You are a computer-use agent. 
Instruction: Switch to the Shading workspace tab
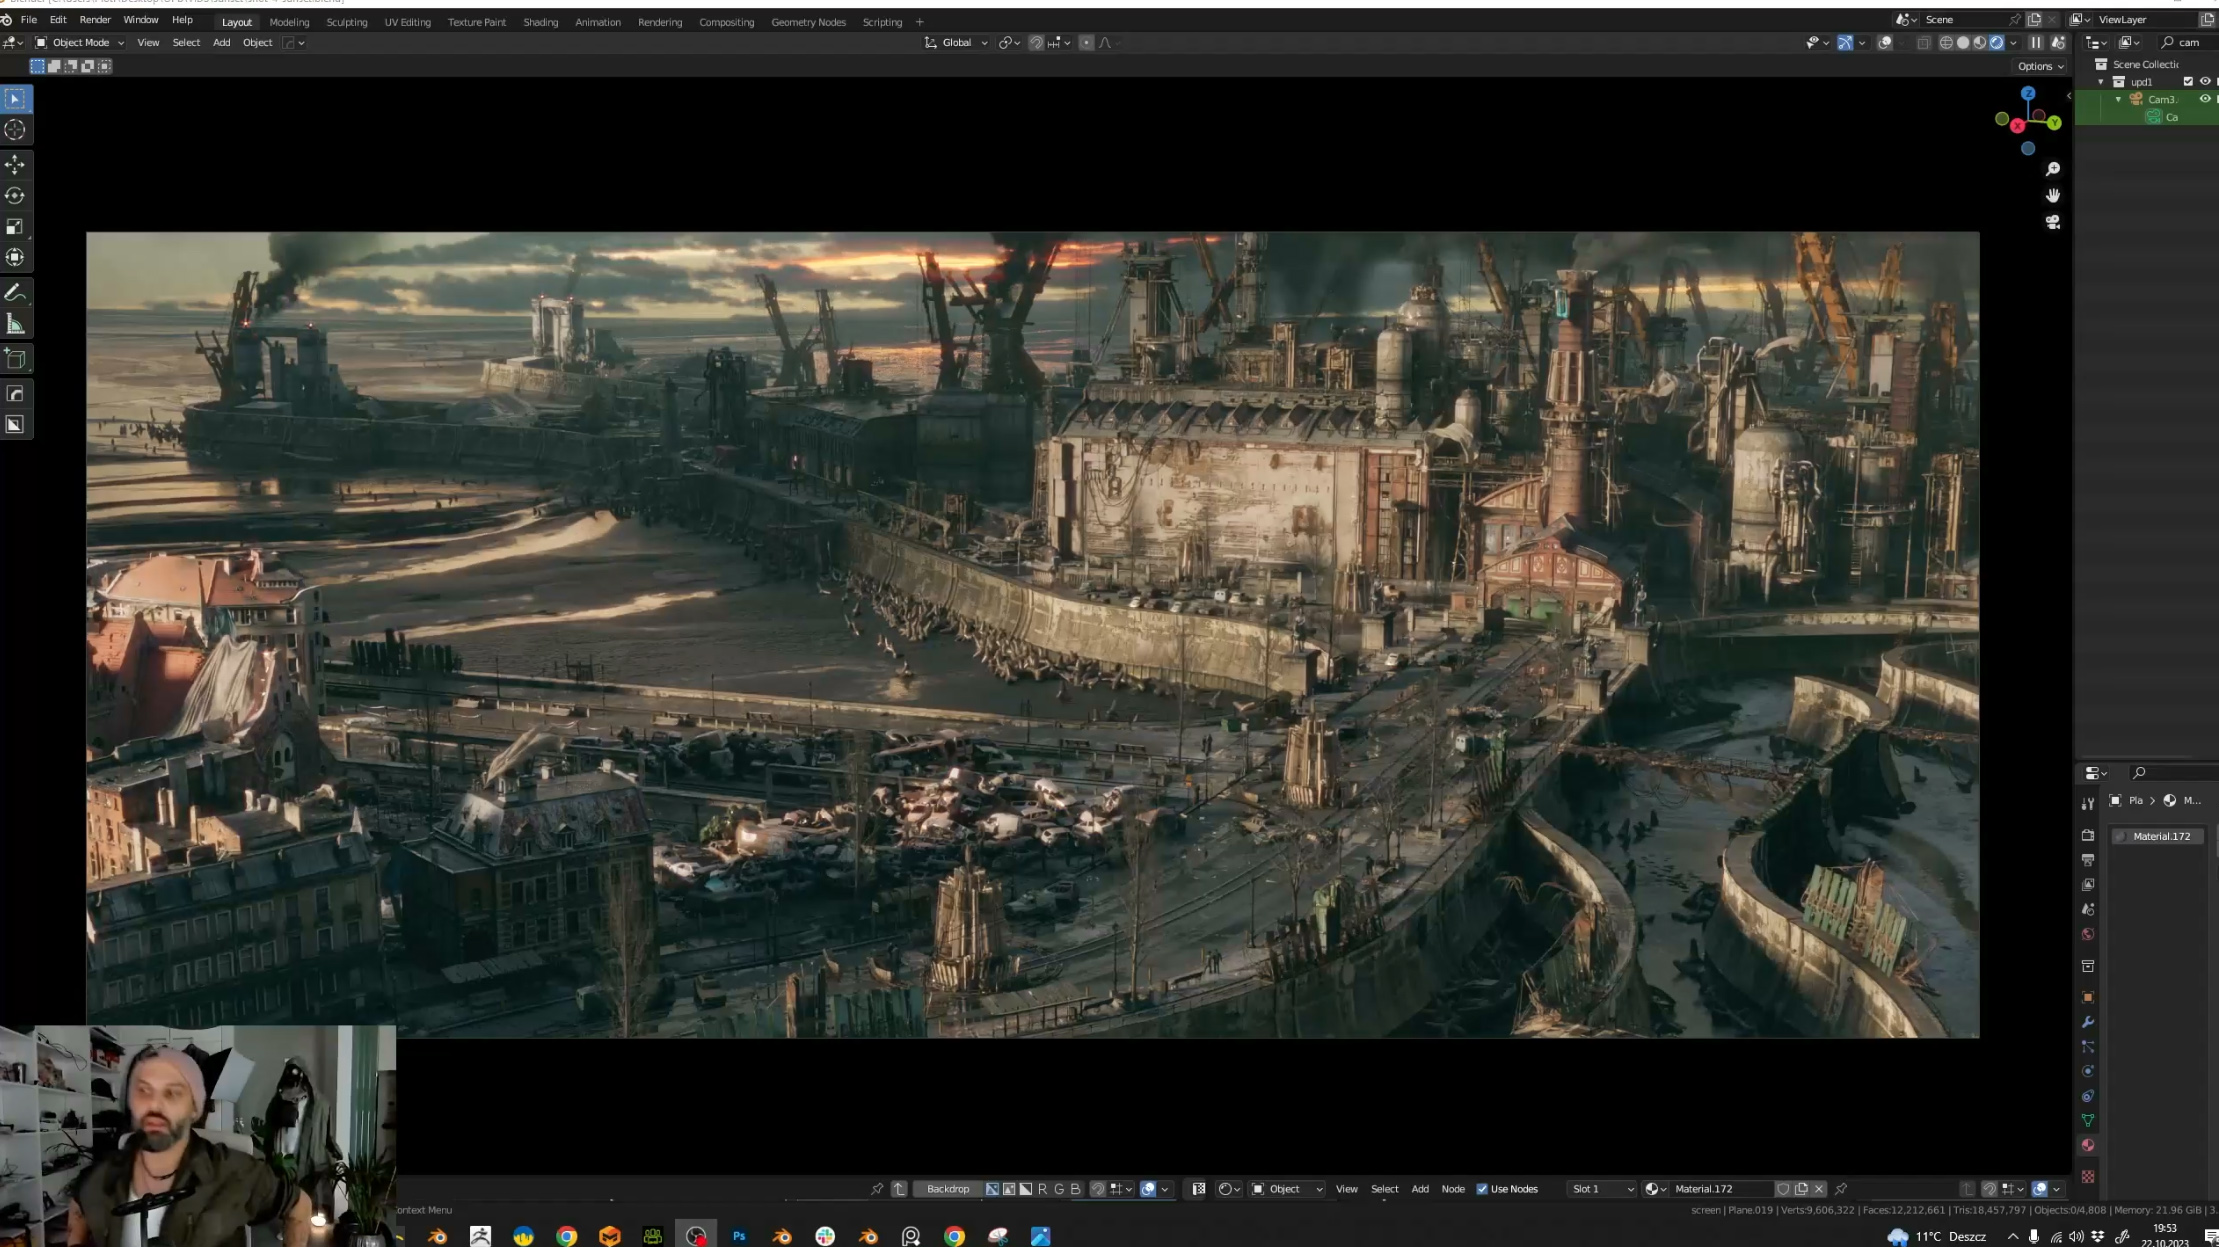(540, 22)
